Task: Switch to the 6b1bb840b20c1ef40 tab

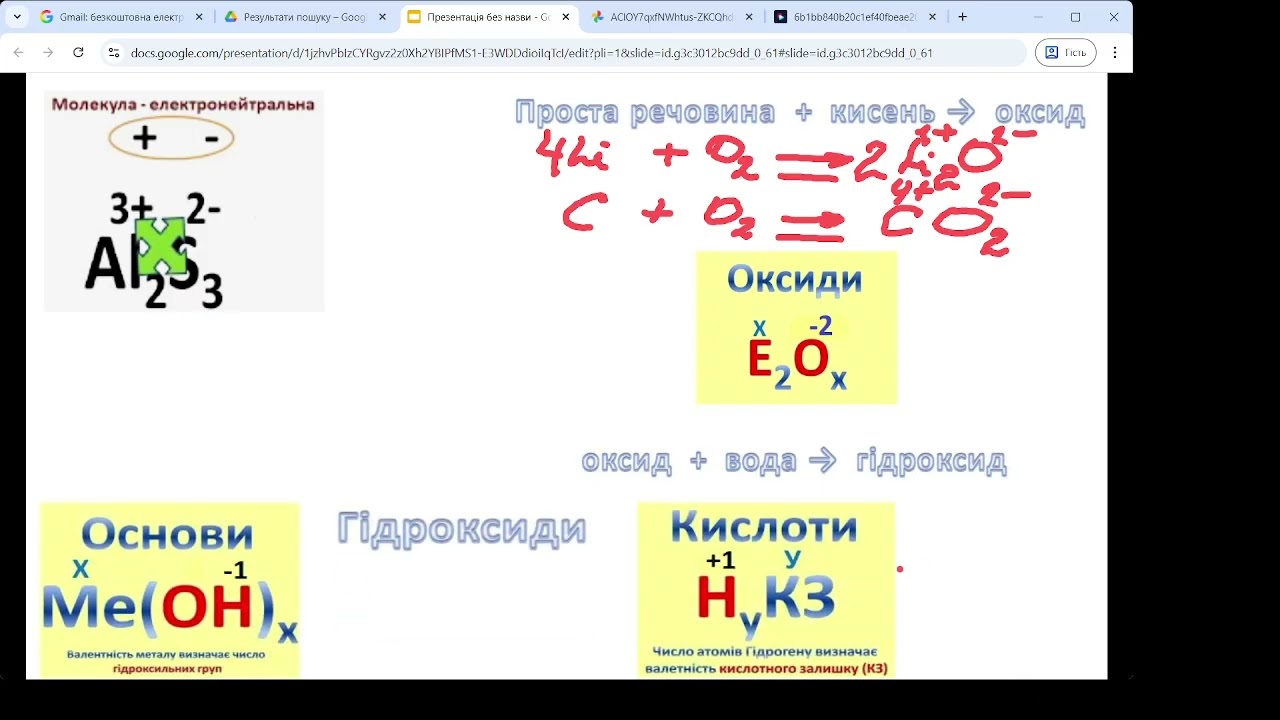Action: (856, 17)
